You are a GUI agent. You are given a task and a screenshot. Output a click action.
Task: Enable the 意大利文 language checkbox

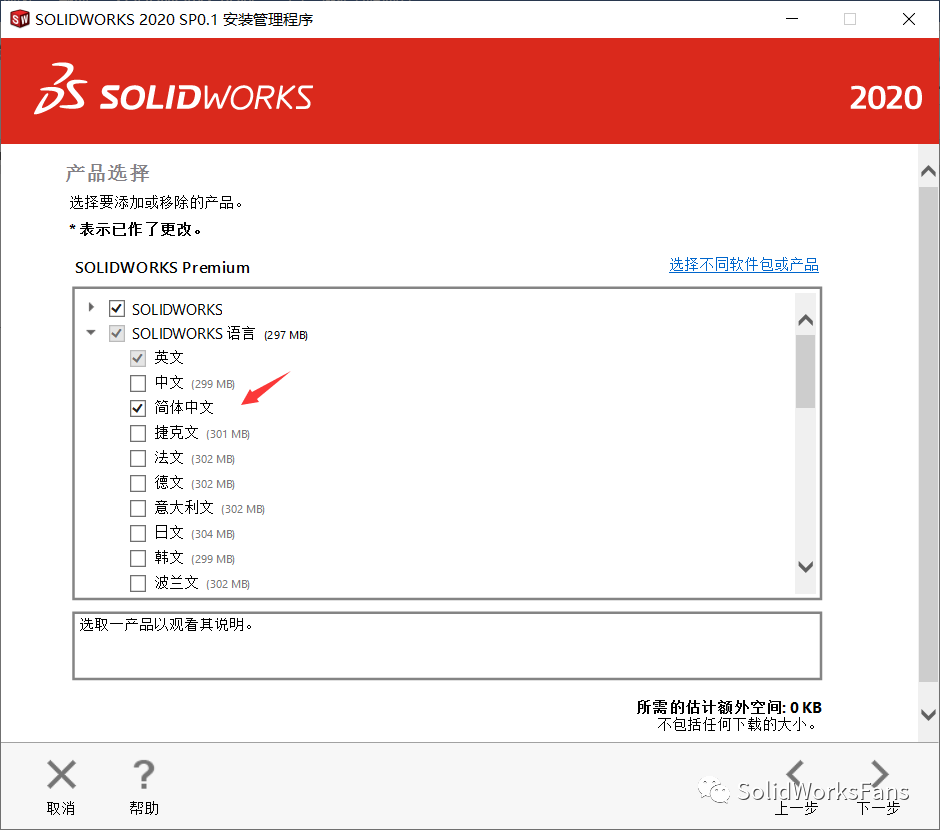pos(138,508)
